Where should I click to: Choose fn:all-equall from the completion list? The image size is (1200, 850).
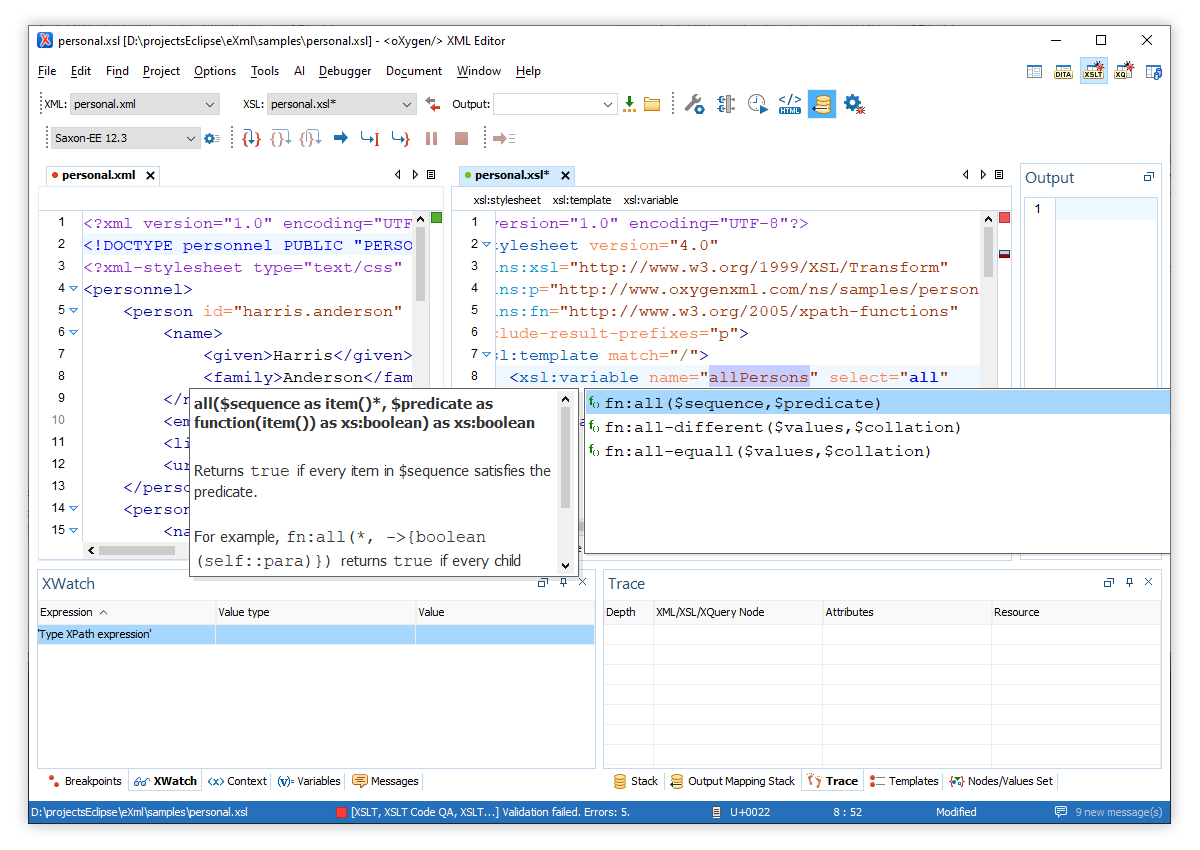pos(877,451)
